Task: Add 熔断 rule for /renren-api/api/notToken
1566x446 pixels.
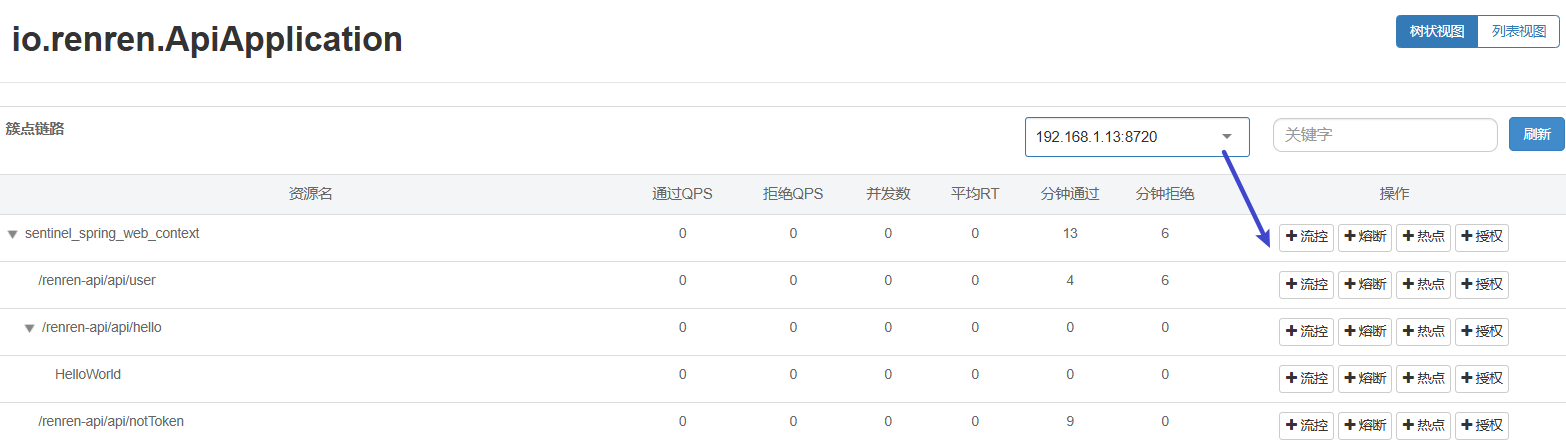Action: [x=1365, y=425]
